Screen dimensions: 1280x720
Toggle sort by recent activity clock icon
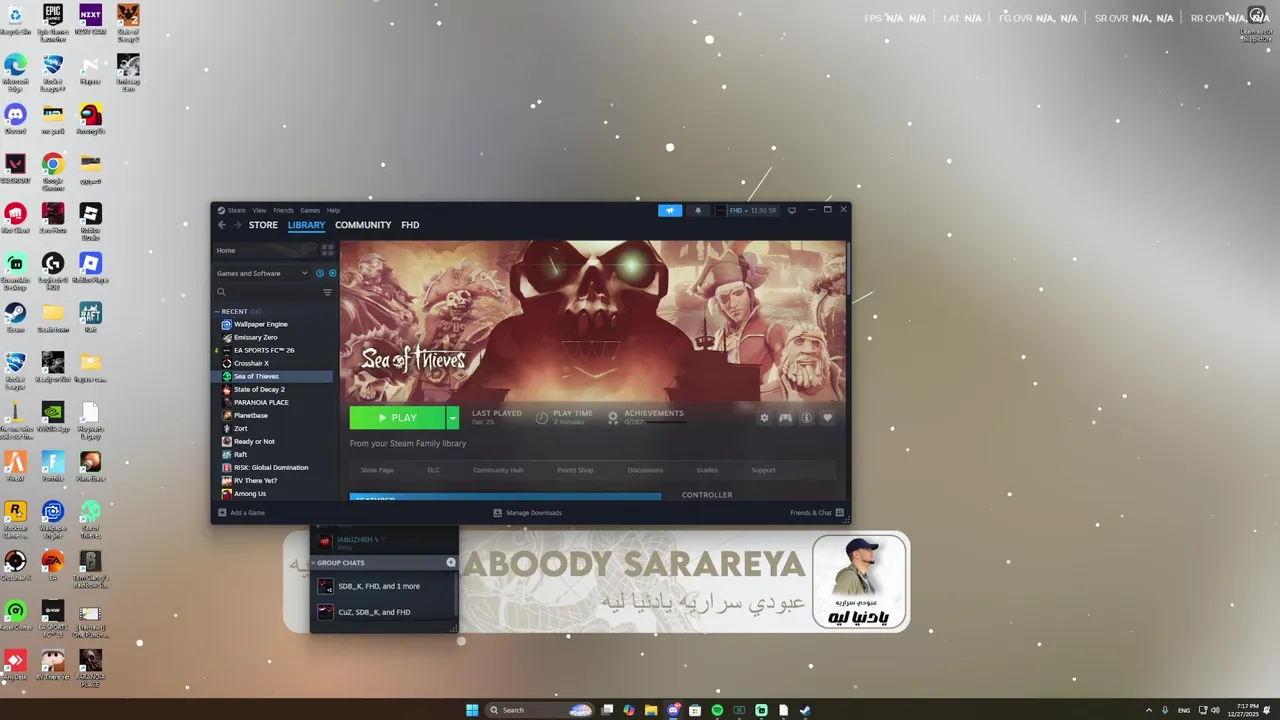point(320,273)
